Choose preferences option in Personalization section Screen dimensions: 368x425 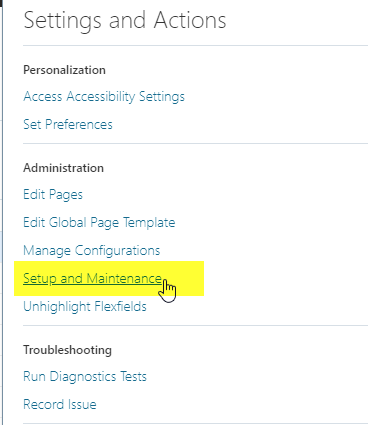pyautogui.click(x=68, y=125)
